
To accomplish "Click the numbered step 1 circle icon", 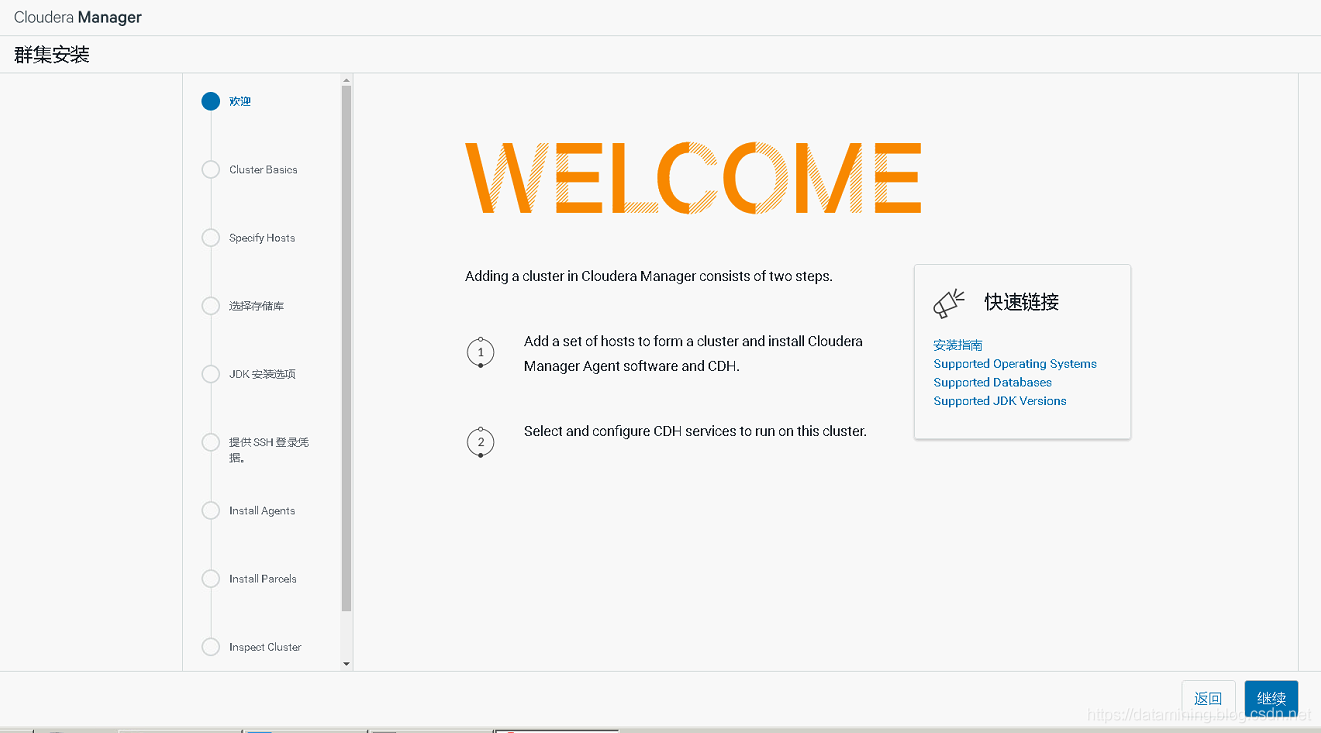I will [x=481, y=353].
